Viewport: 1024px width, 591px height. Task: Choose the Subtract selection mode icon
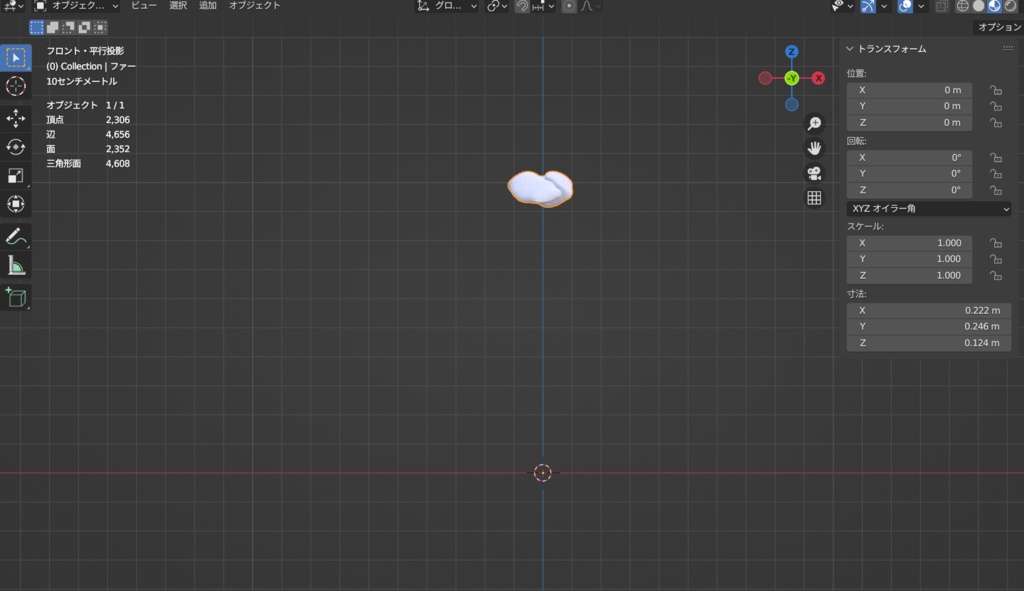tap(68, 27)
